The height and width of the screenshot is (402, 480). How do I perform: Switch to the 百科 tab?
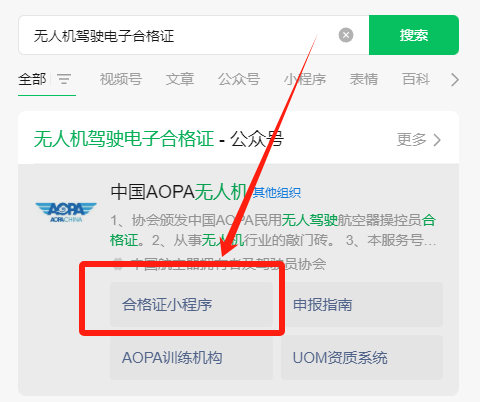pos(416,79)
